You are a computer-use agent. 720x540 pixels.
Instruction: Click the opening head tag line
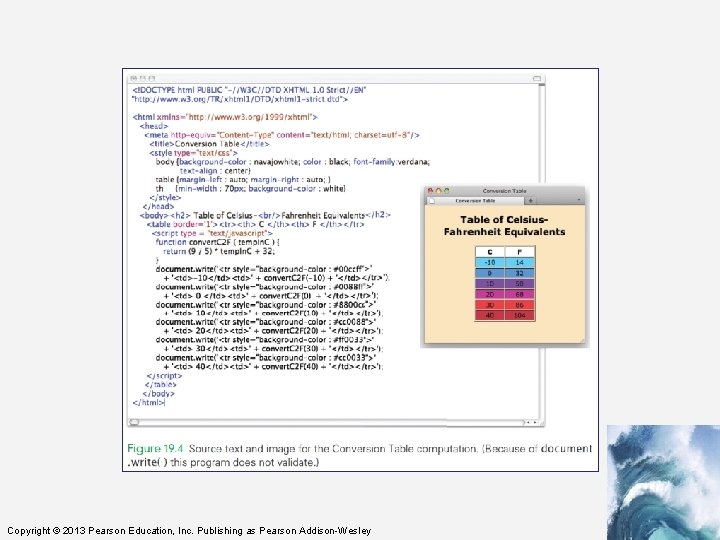[x=154, y=126]
